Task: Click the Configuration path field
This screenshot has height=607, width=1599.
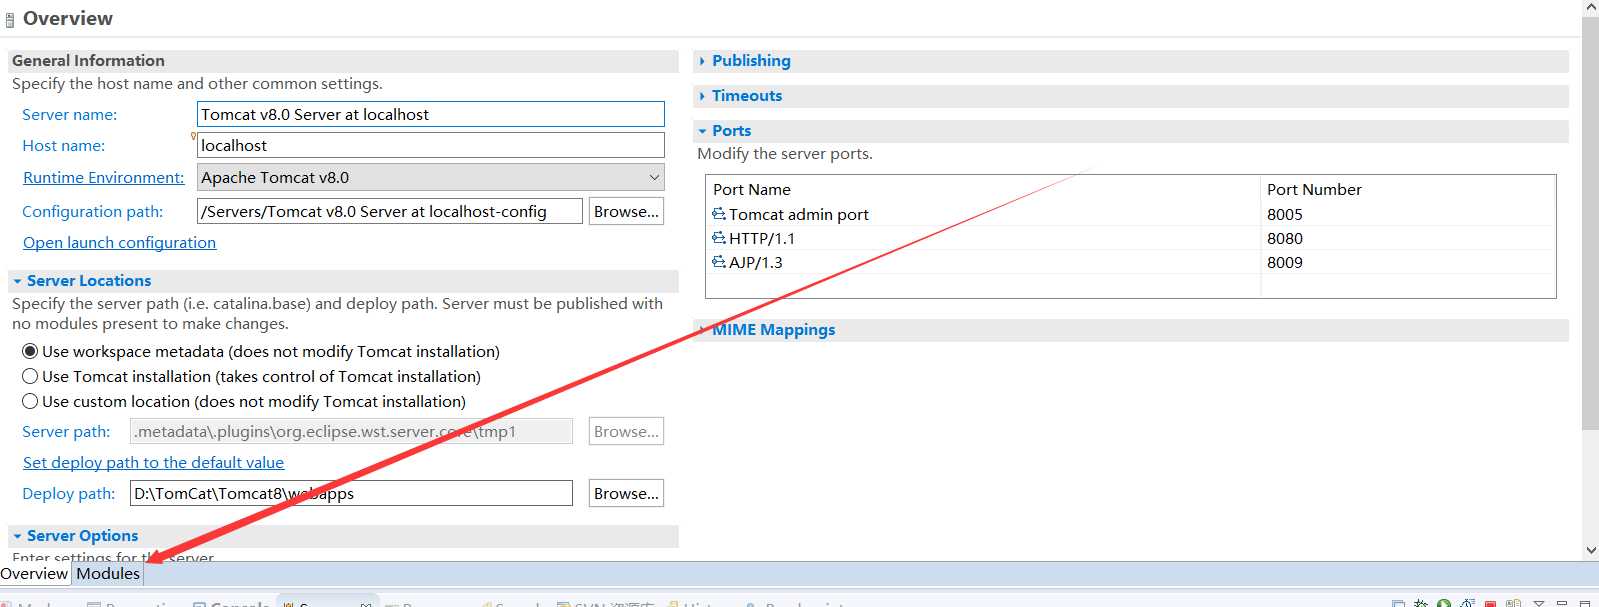Action: pos(390,211)
